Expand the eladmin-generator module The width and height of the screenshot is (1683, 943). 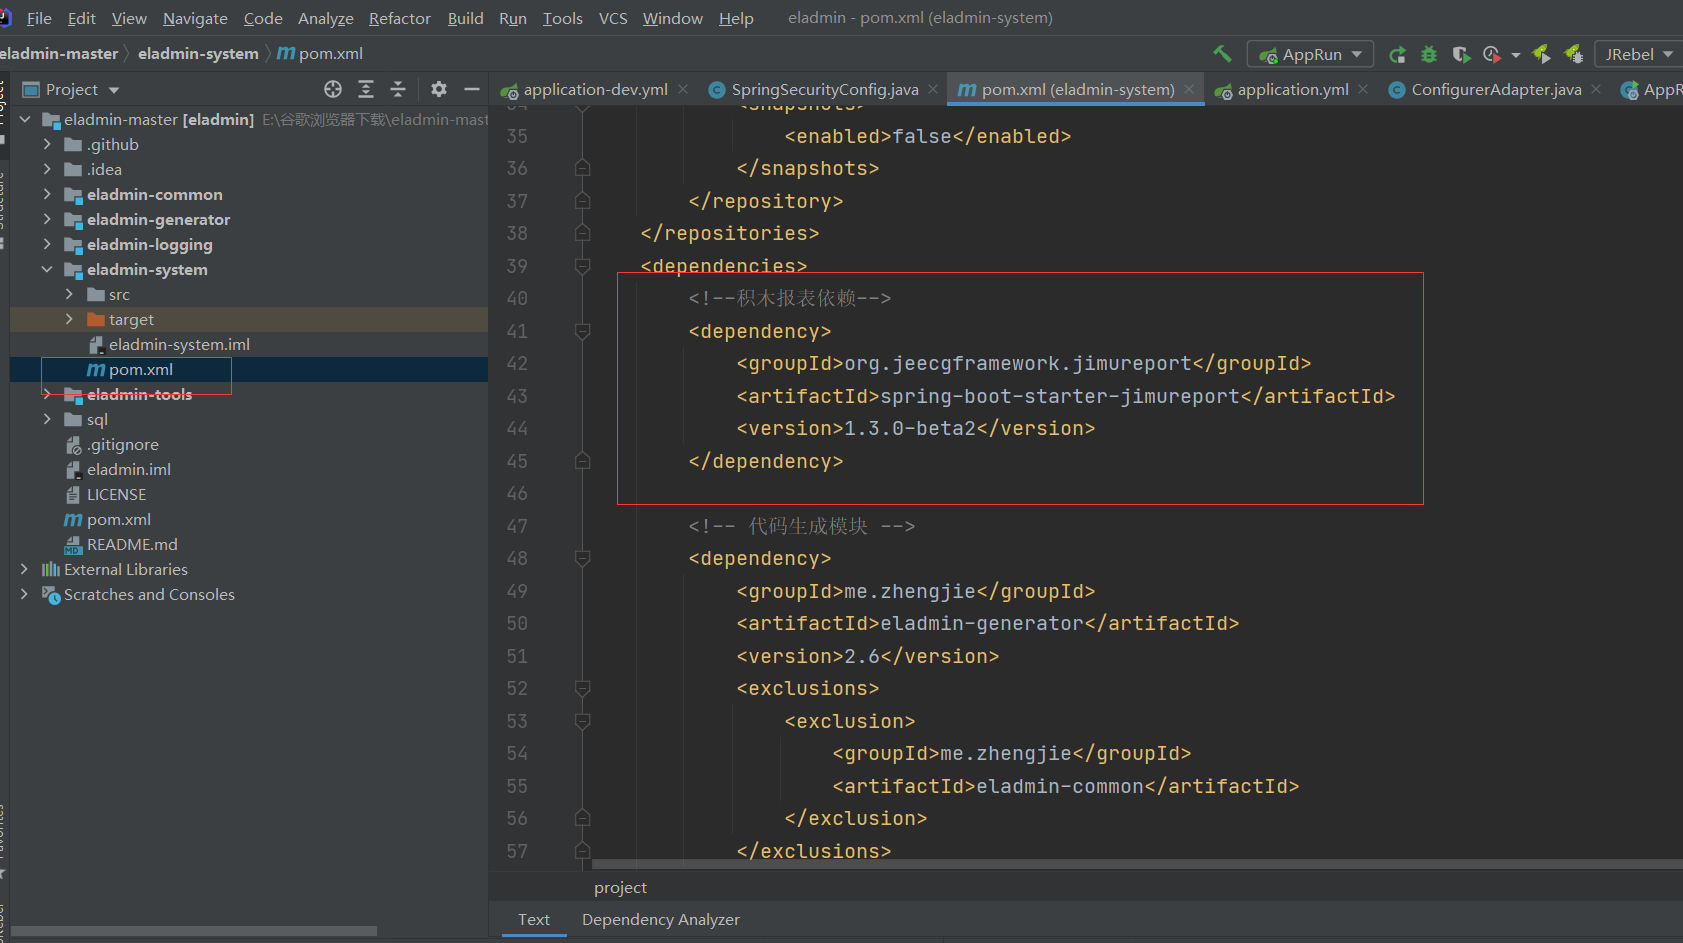coord(47,219)
